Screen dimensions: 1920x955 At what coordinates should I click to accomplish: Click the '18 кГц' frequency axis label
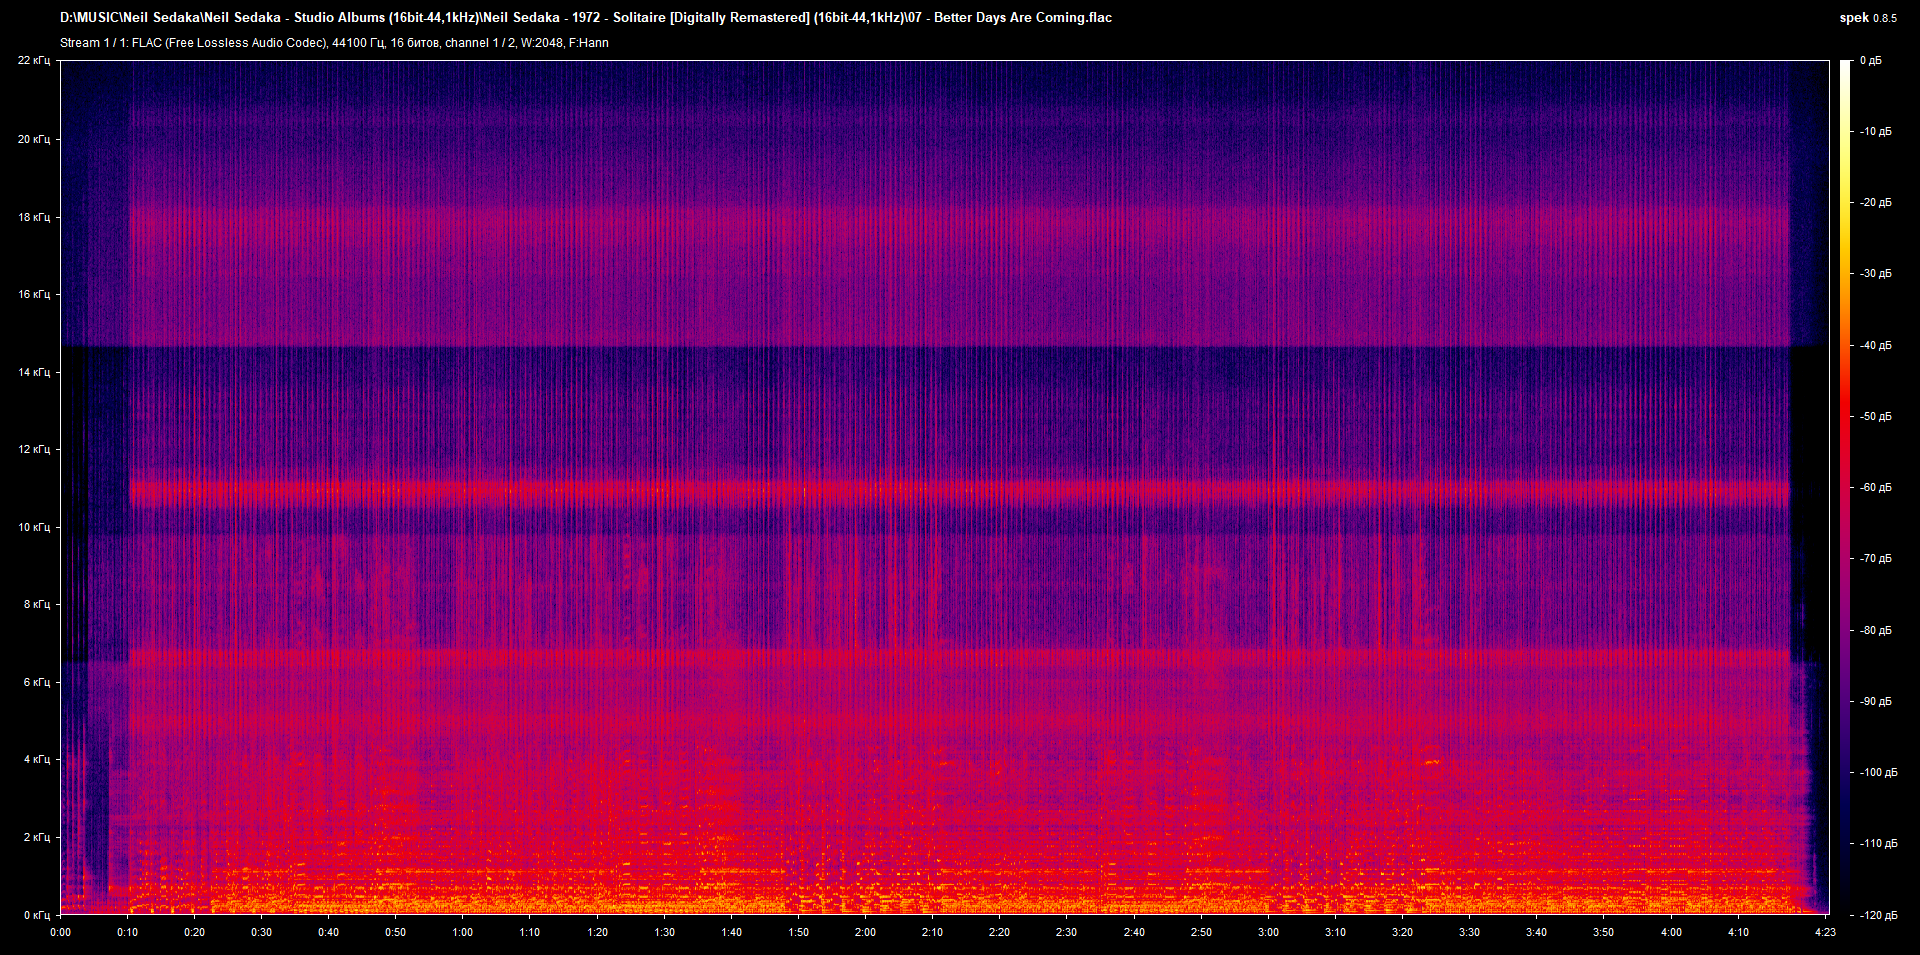[x=34, y=217]
